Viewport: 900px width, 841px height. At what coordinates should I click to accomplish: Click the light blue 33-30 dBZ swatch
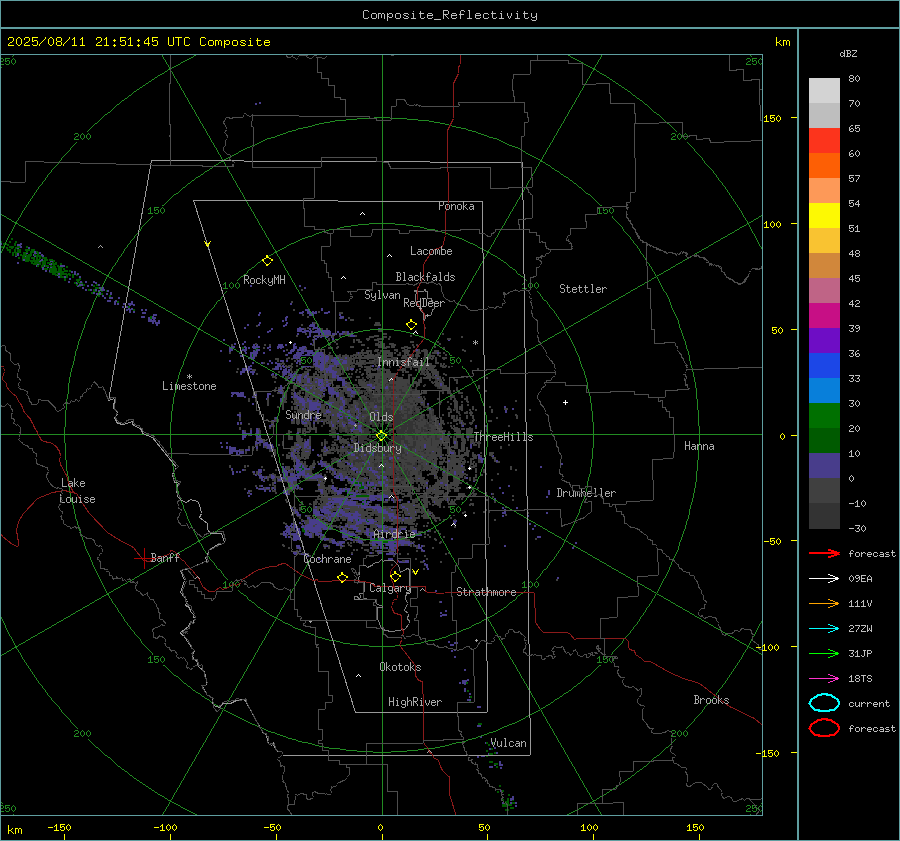824,391
